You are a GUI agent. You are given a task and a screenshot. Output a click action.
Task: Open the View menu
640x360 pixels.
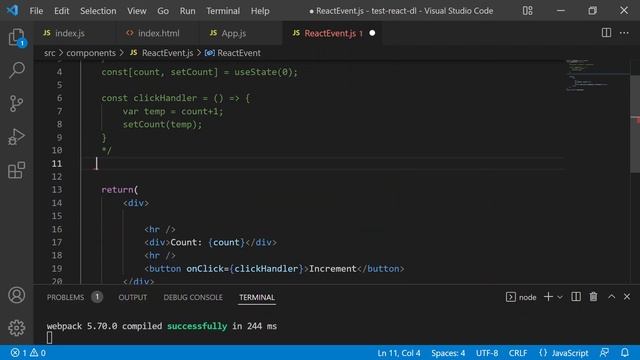[137, 11]
